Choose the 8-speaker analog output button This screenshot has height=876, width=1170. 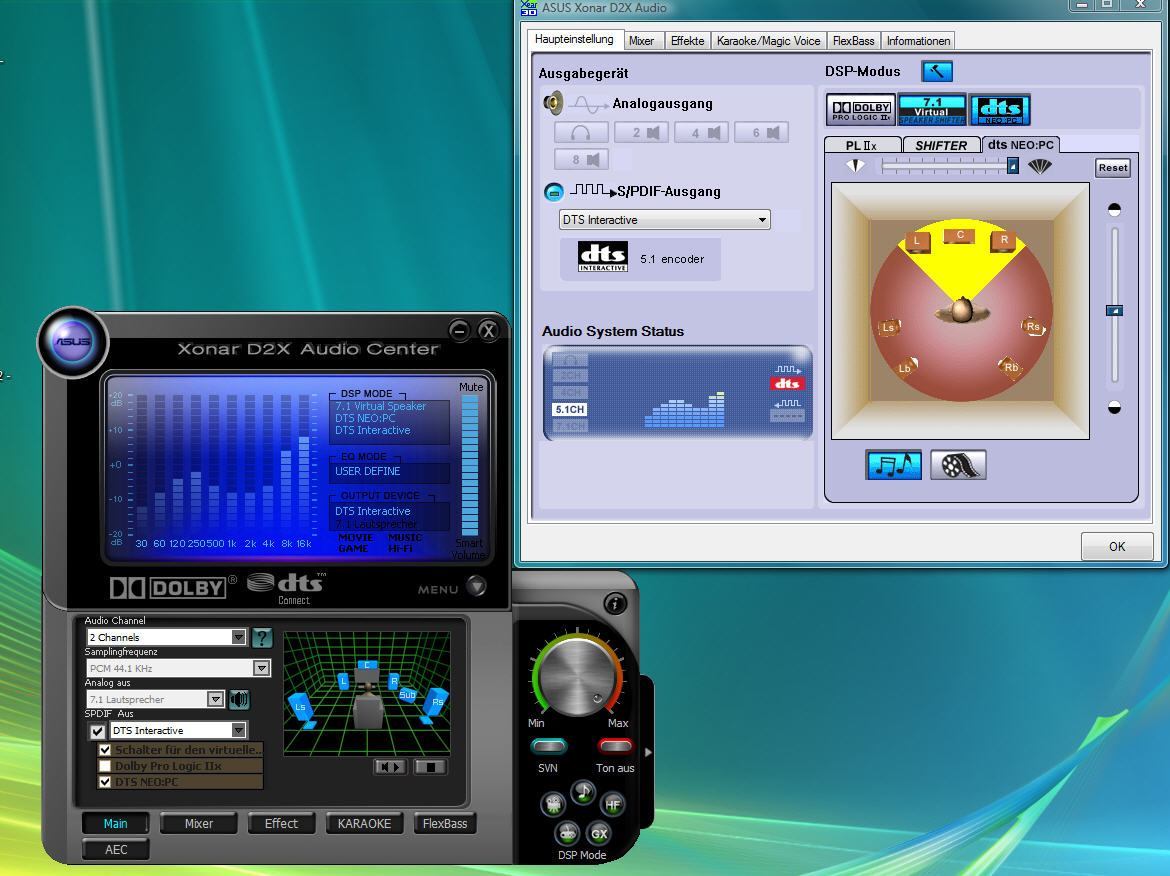point(581,159)
